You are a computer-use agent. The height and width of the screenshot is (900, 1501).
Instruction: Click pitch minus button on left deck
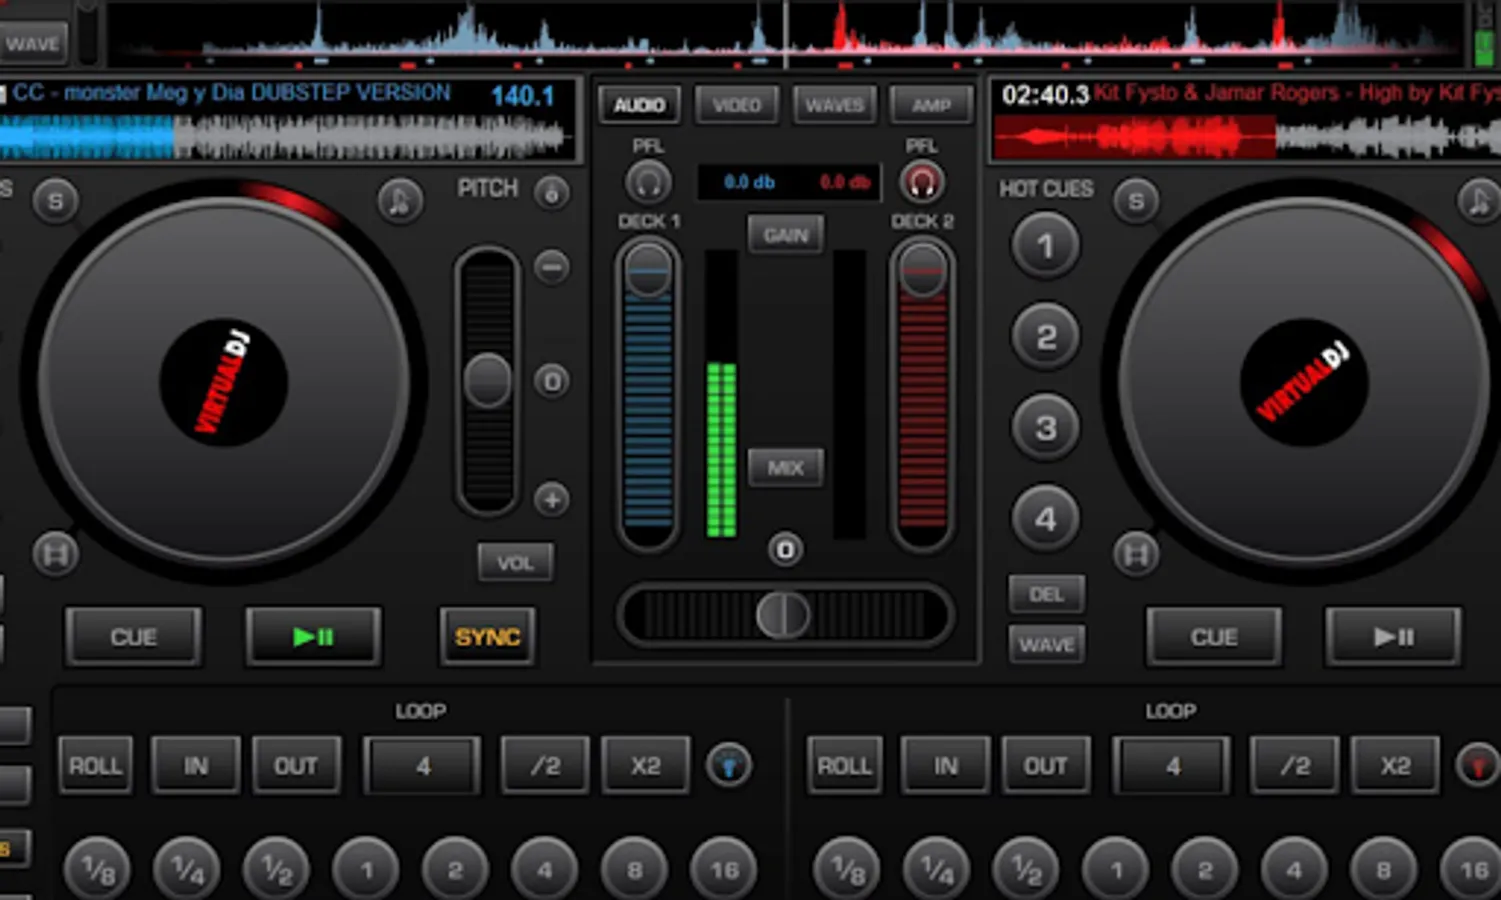point(551,267)
